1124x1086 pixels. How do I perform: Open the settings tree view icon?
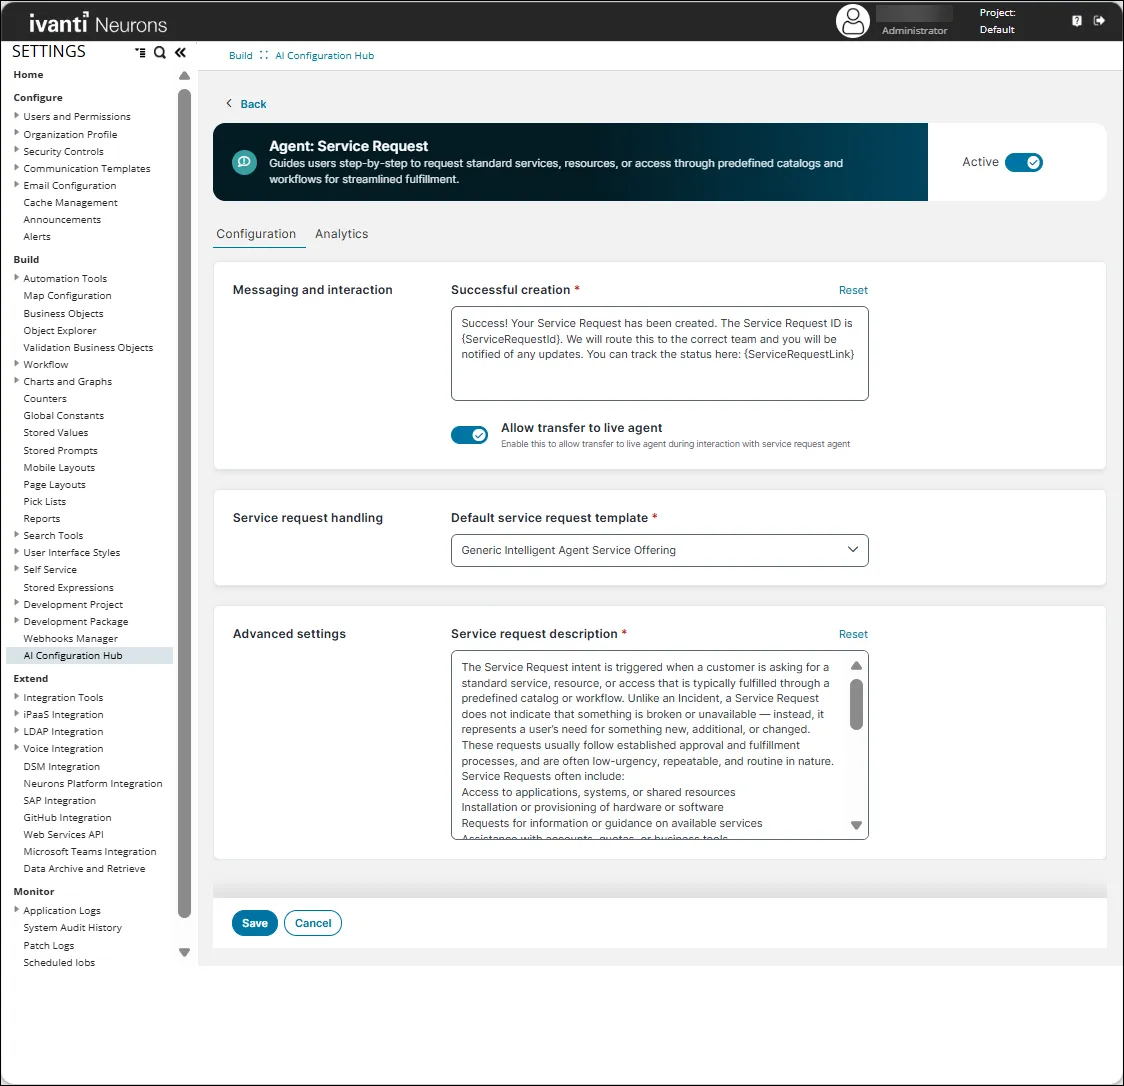pyautogui.click(x=140, y=52)
